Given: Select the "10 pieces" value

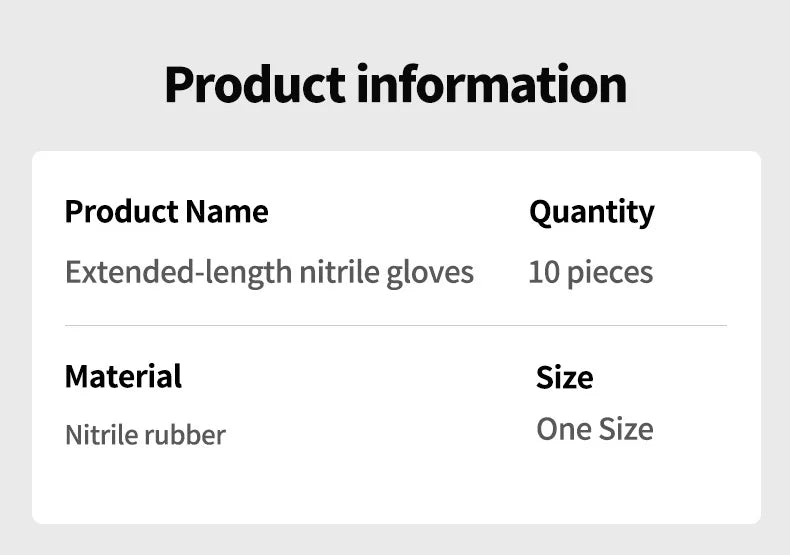Looking at the screenshot, I should 590,272.
